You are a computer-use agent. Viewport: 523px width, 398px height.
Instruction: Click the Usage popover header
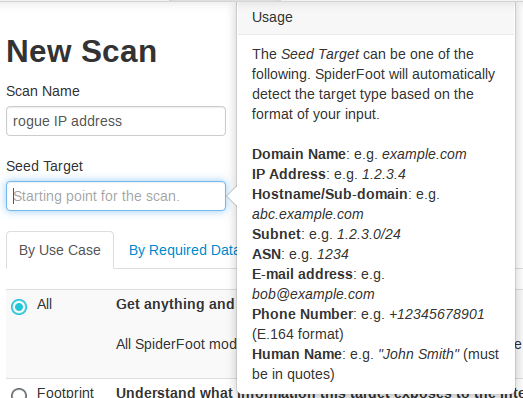(x=376, y=18)
